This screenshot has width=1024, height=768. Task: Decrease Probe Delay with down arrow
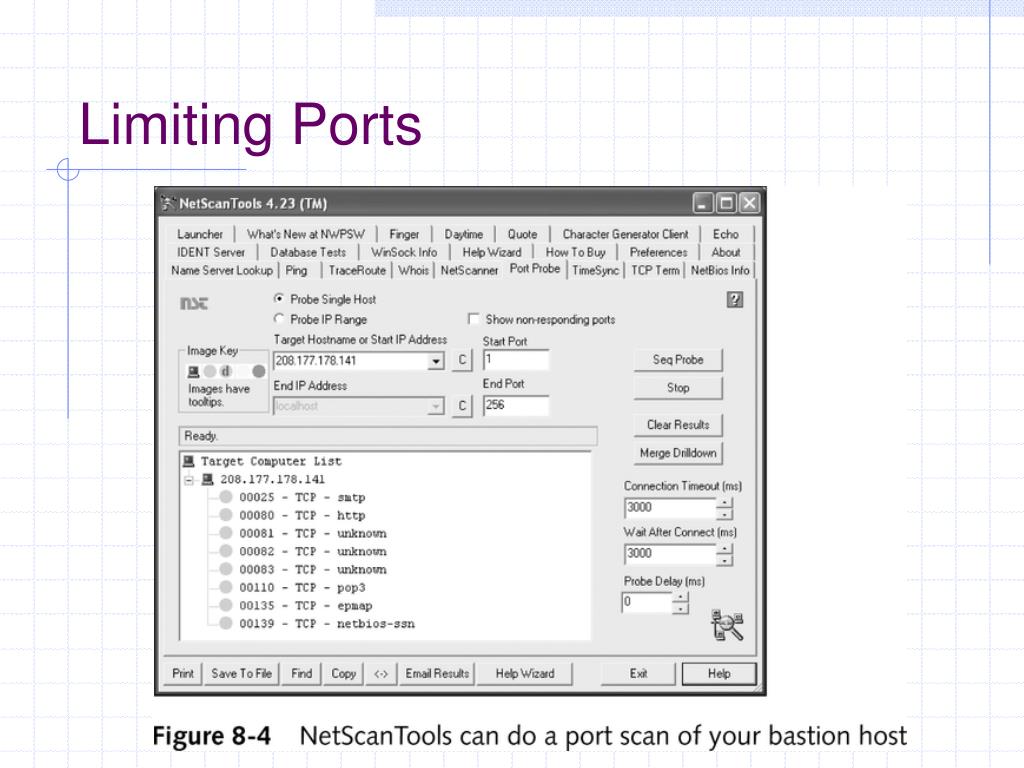[680, 608]
